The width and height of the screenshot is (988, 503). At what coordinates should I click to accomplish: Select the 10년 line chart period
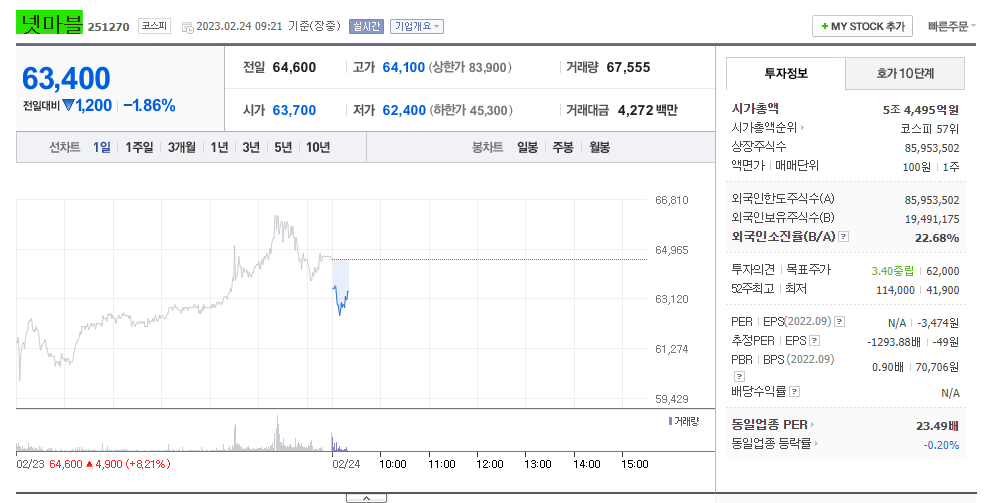pos(318,147)
